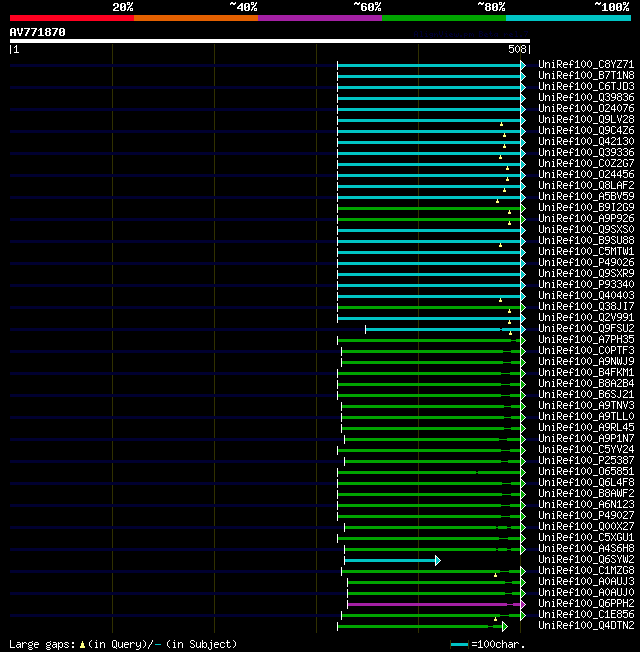Click the purple Q6PPH2 alignment bar
The width and height of the screenshot is (640, 652).
tap(436, 604)
